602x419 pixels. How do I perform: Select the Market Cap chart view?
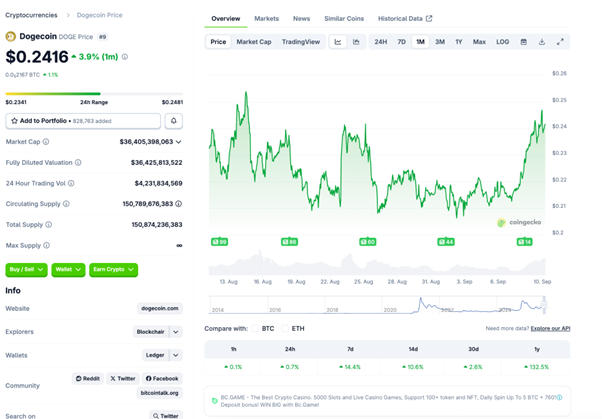coord(254,42)
